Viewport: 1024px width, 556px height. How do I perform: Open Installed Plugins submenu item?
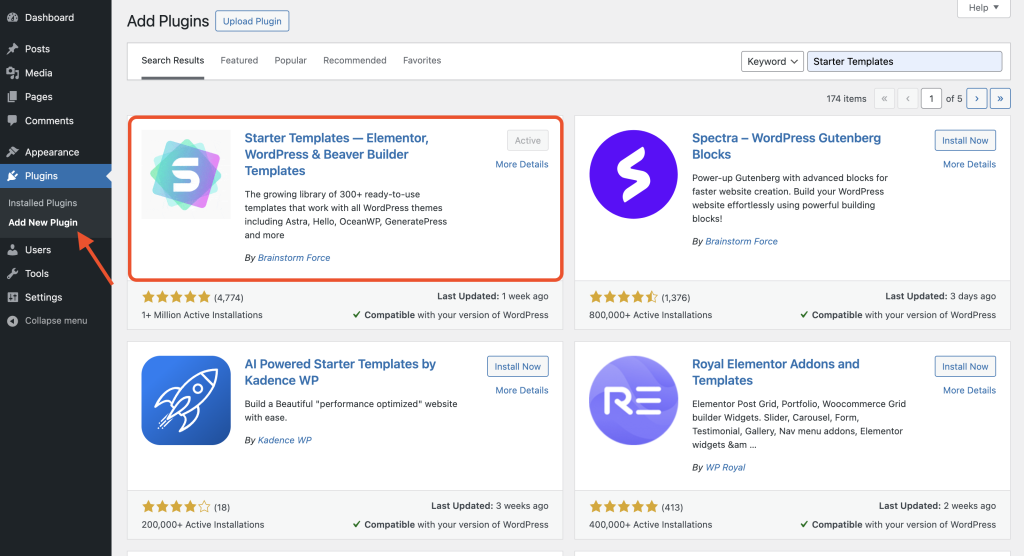(x=42, y=203)
